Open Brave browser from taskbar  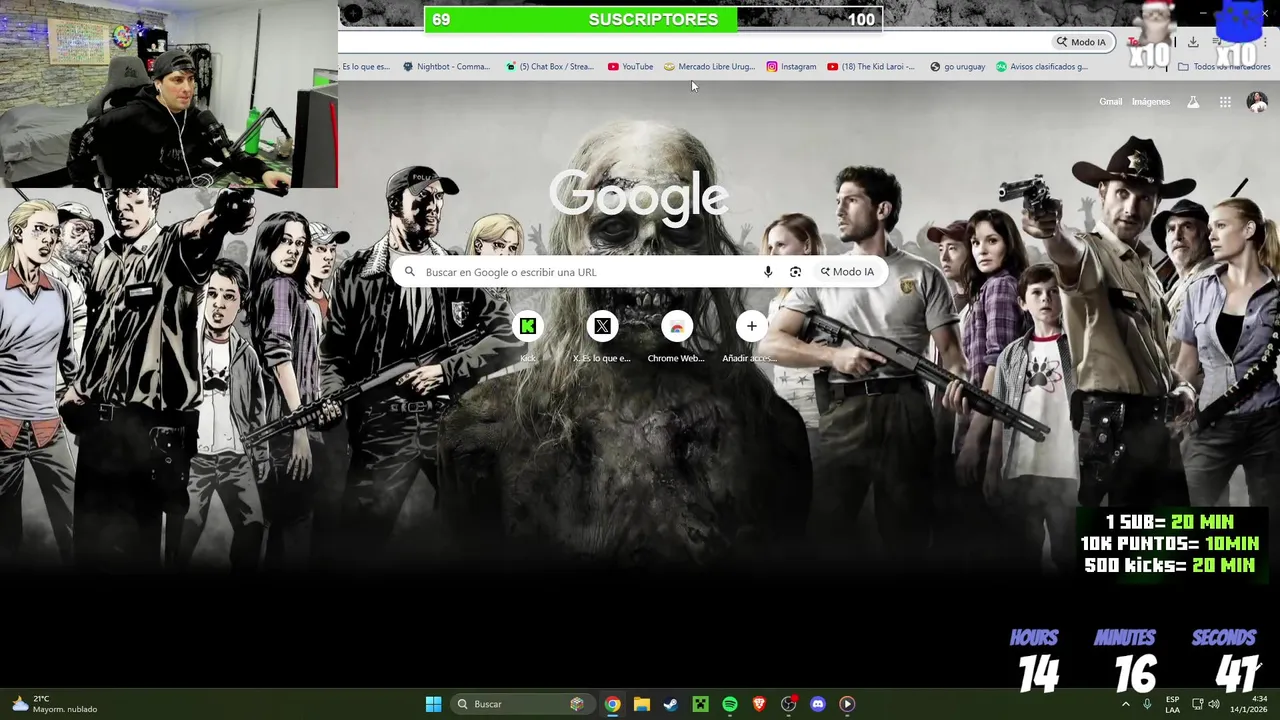pos(759,704)
